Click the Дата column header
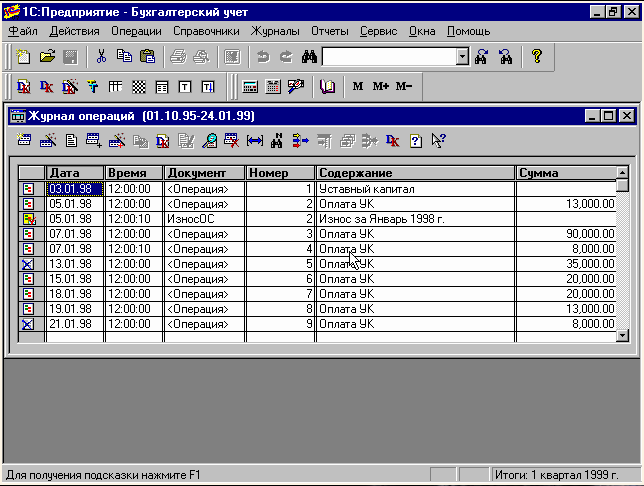This screenshot has width=644, height=486. click(x=75, y=173)
